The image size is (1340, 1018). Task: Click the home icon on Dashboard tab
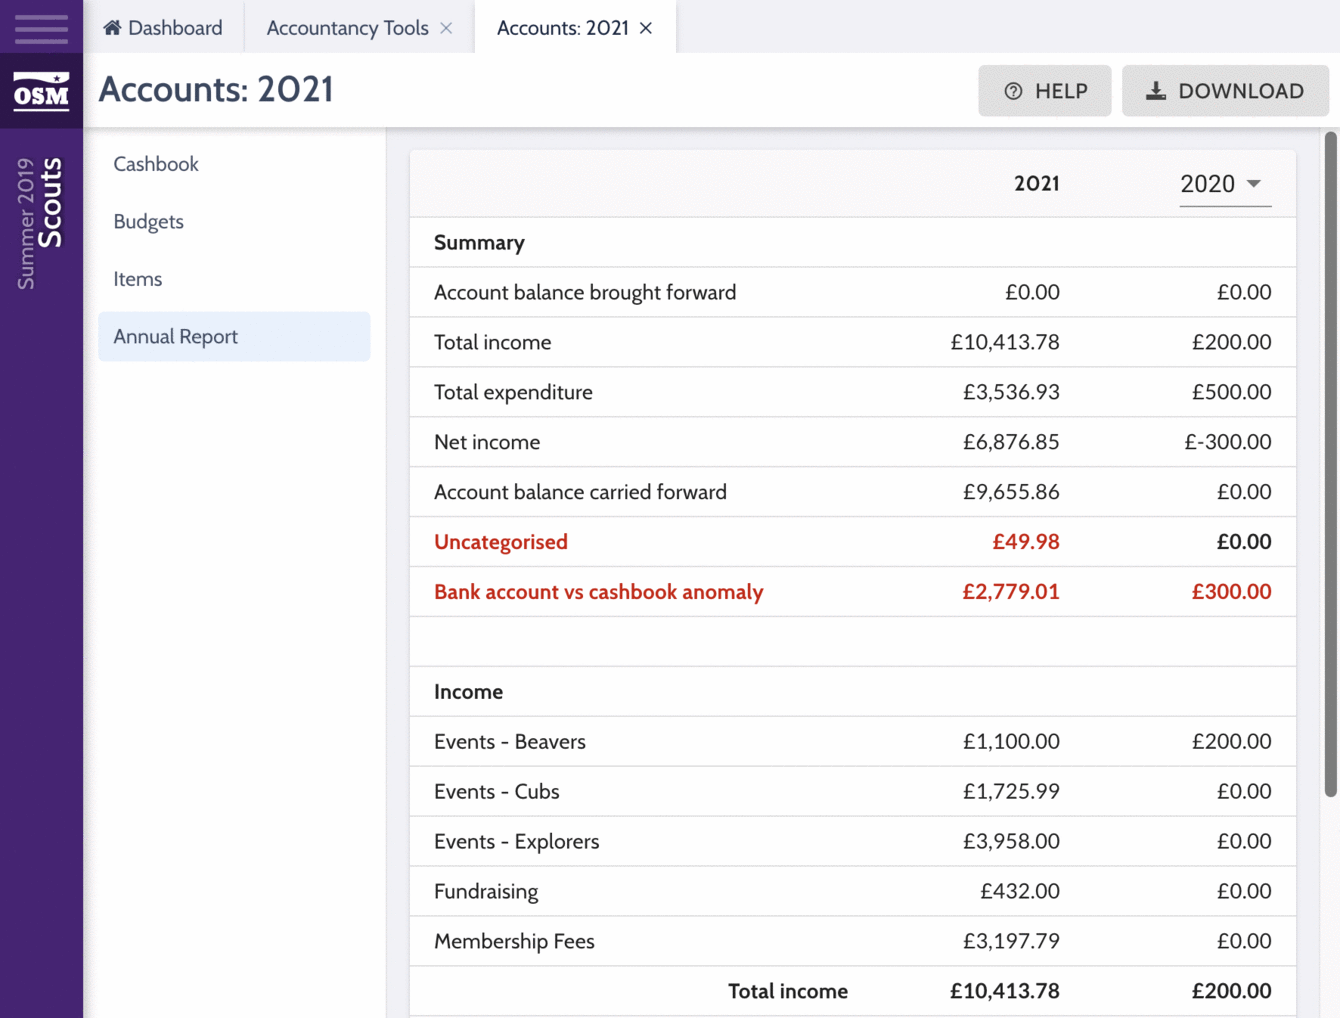112,28
